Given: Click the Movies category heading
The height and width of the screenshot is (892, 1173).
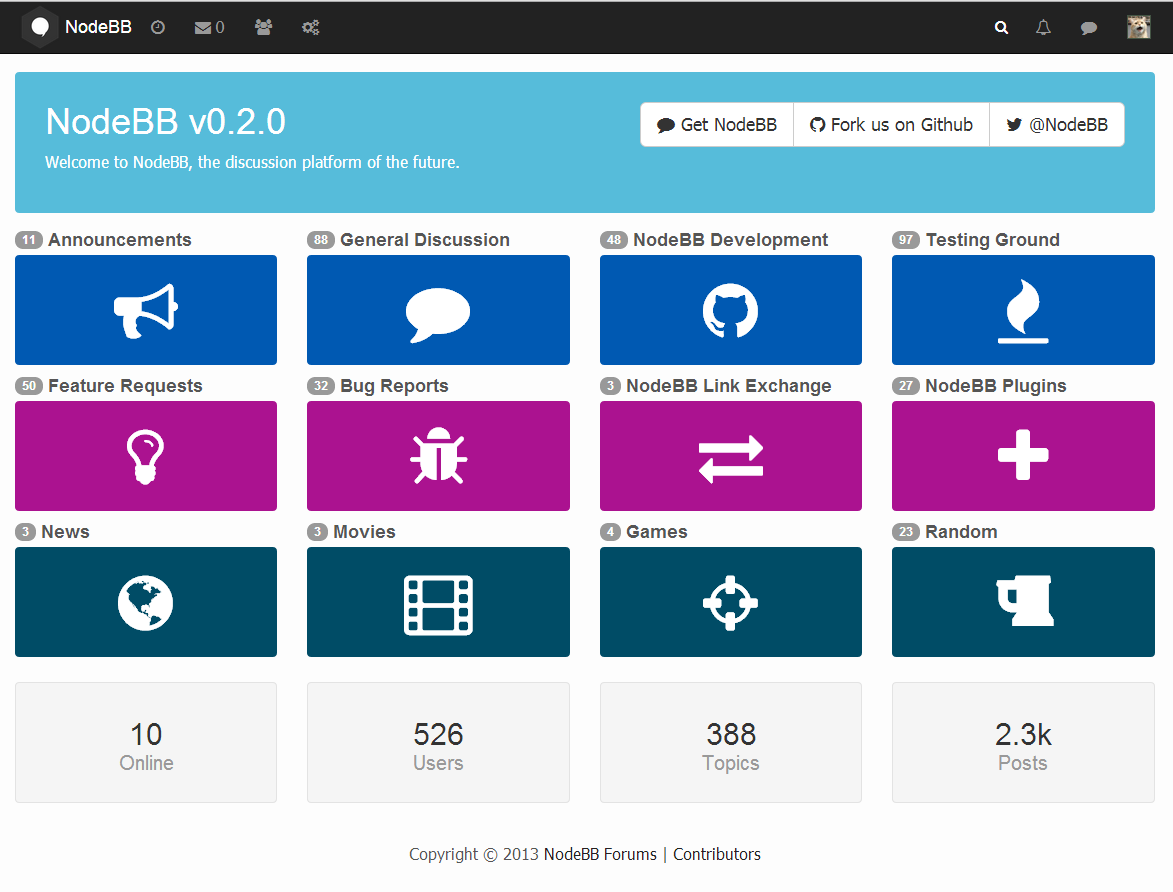Looking at the screenshot, I should (364, 531).
